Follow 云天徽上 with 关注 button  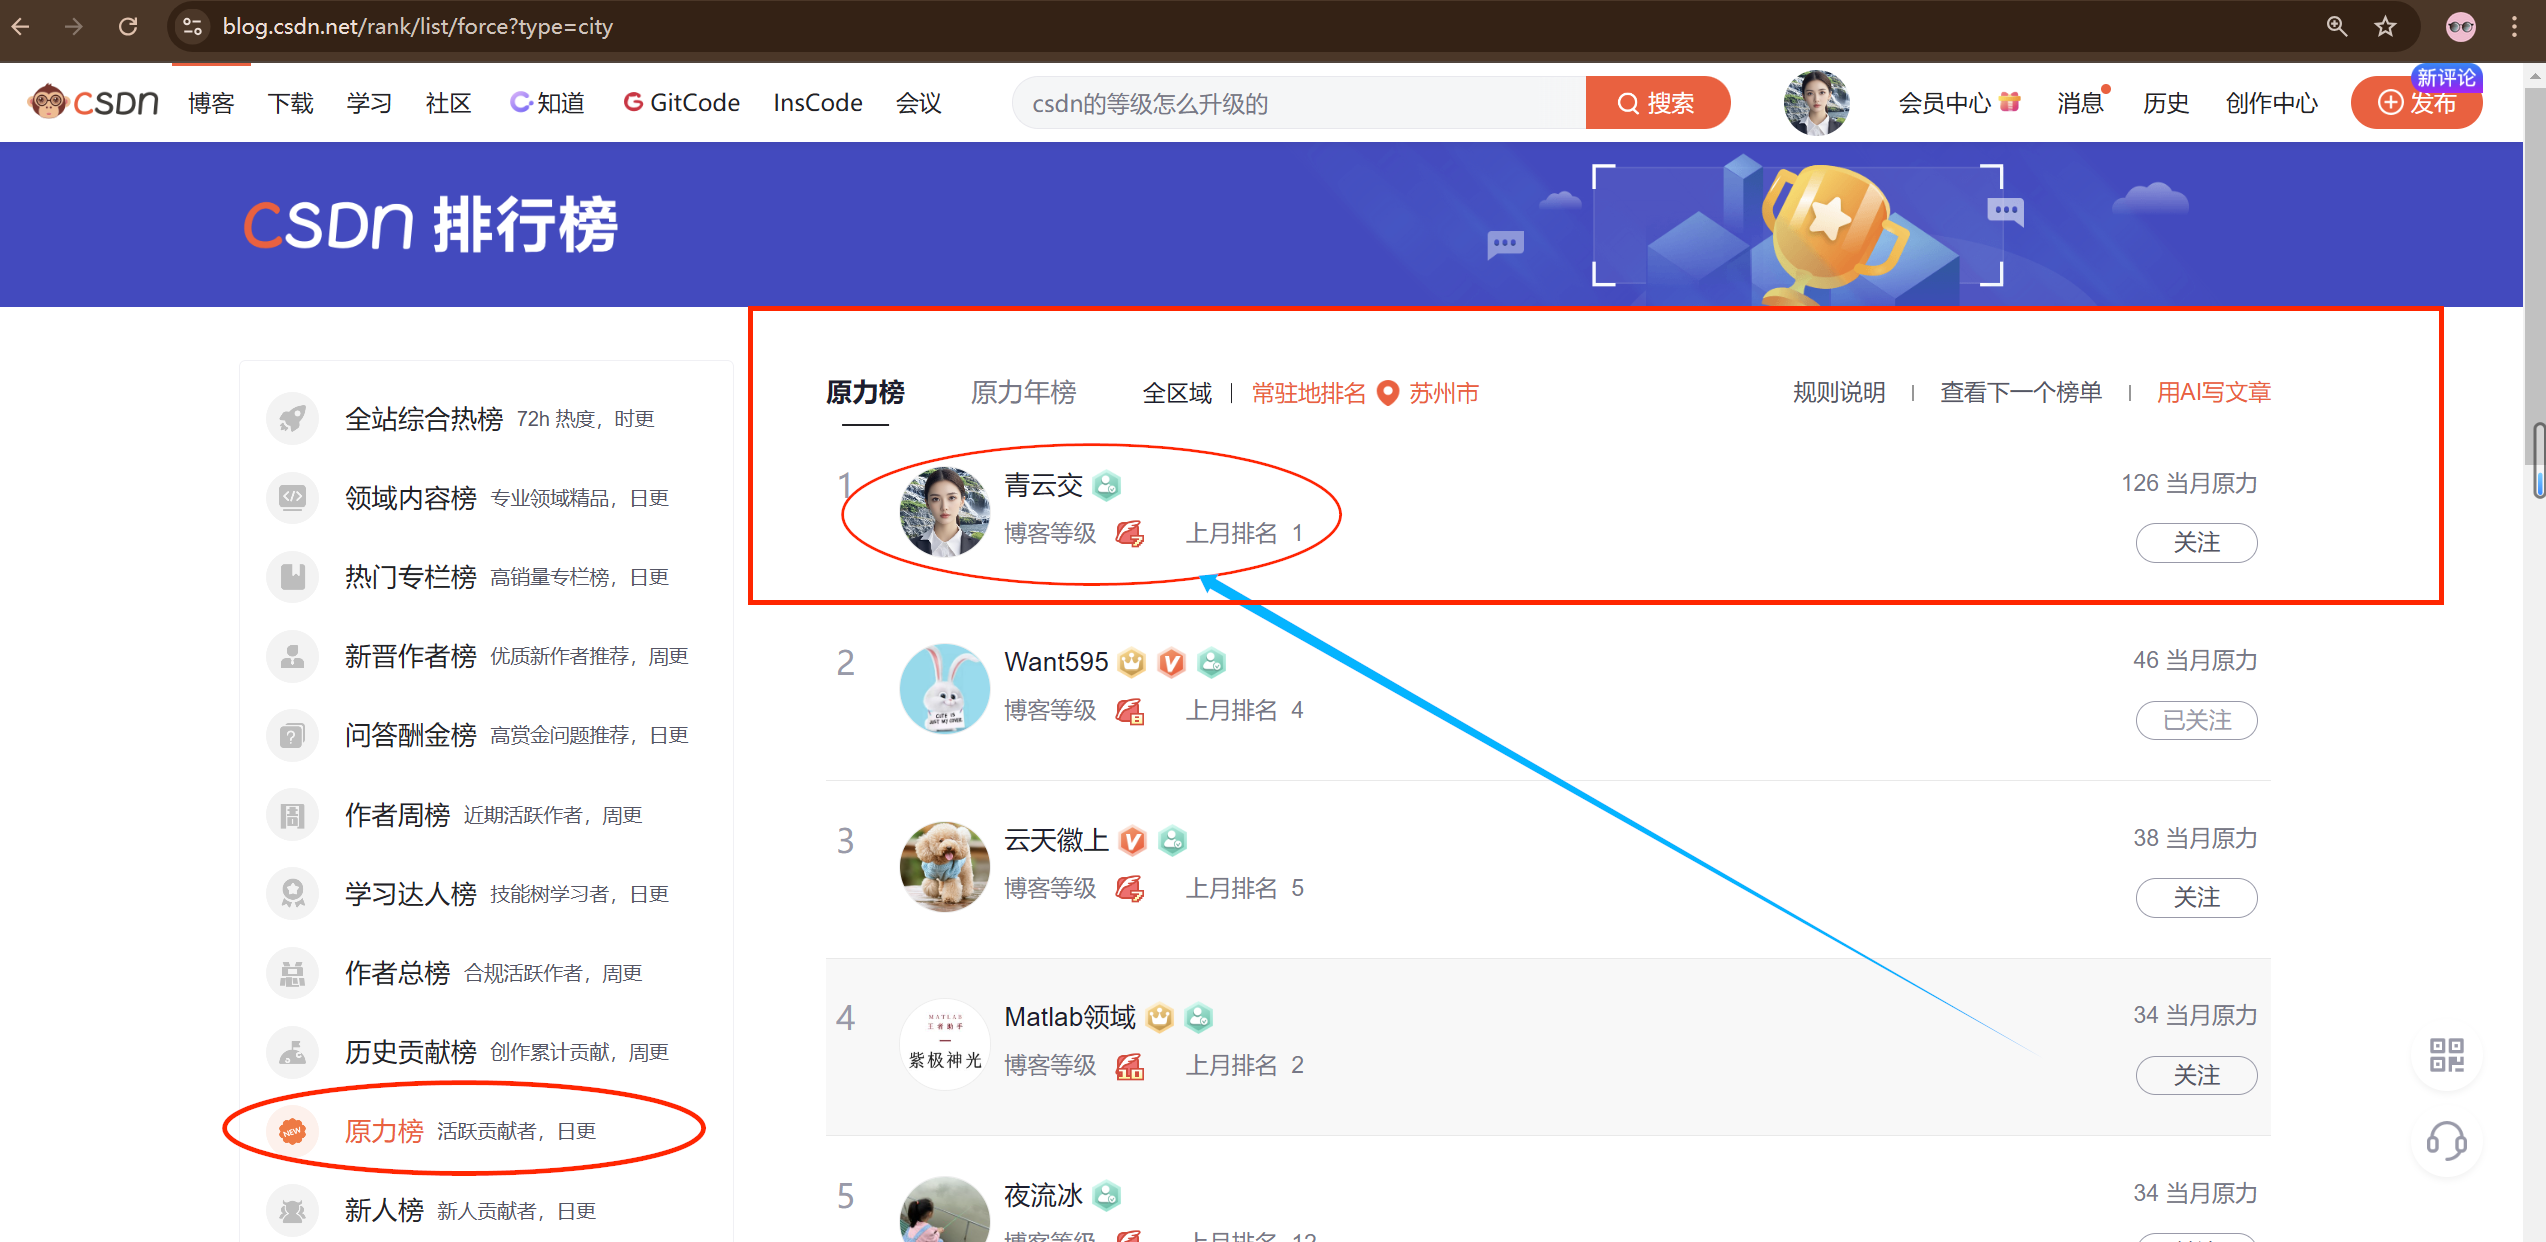point(2196,897)
